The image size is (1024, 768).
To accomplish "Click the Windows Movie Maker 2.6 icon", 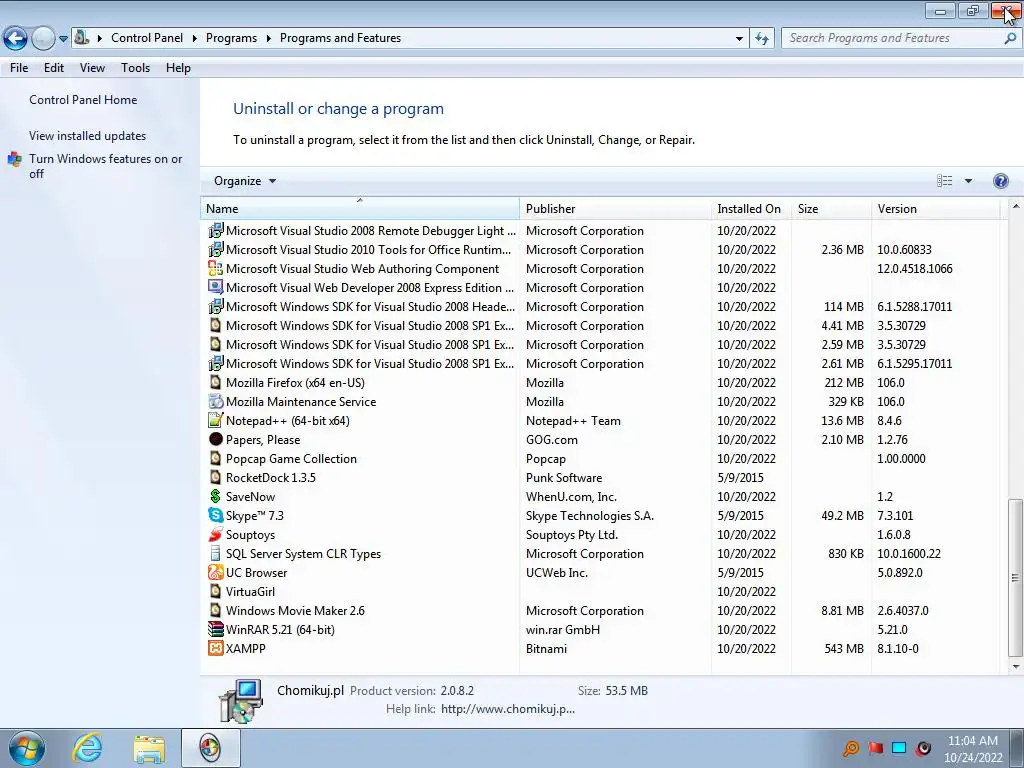I will (216, 609).
